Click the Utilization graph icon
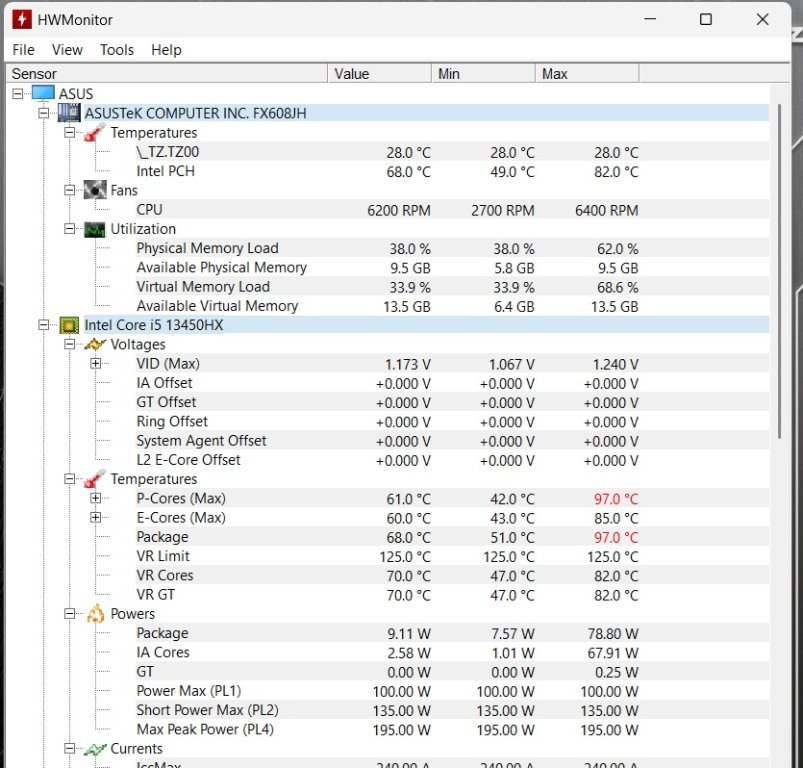 tap(95, 229)
